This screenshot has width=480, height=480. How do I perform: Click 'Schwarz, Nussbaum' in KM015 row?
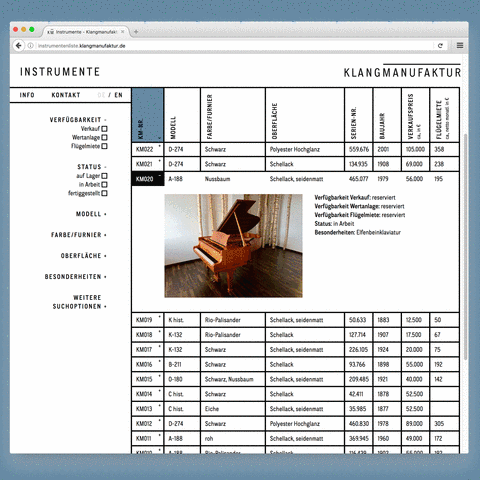(x=229, y=379)
